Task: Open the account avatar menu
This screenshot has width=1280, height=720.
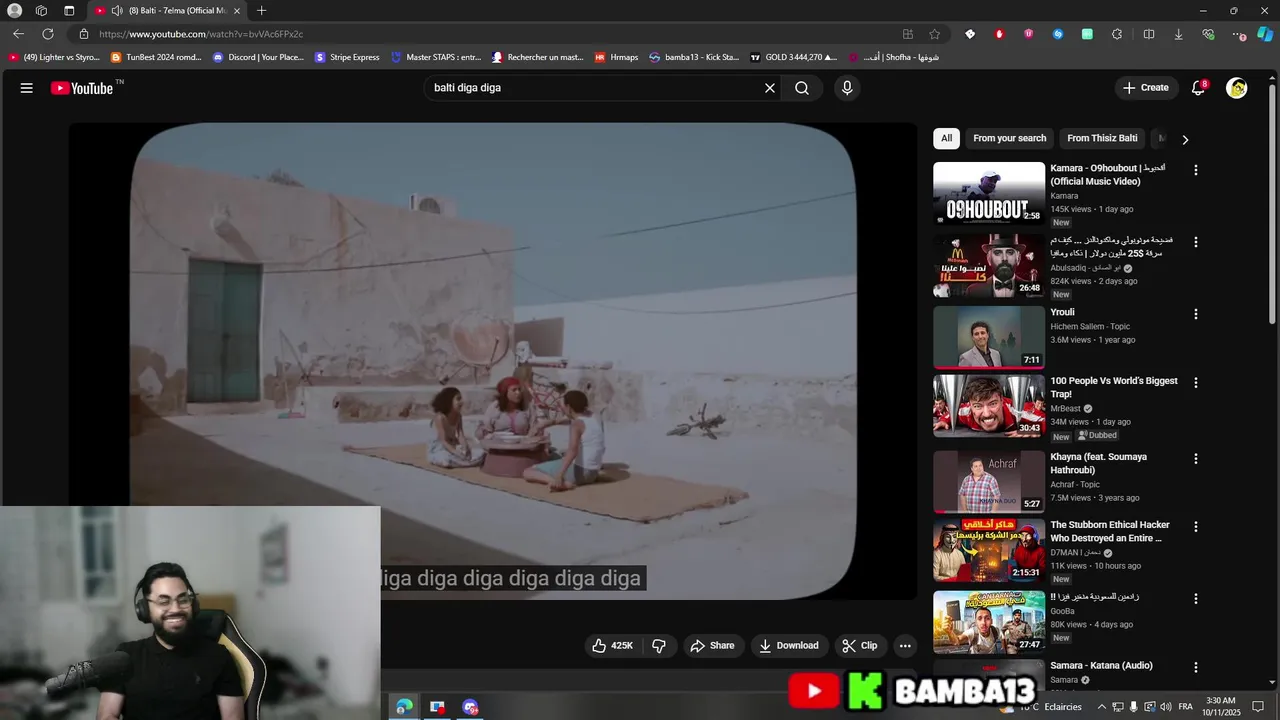Action: (1237, 88)
